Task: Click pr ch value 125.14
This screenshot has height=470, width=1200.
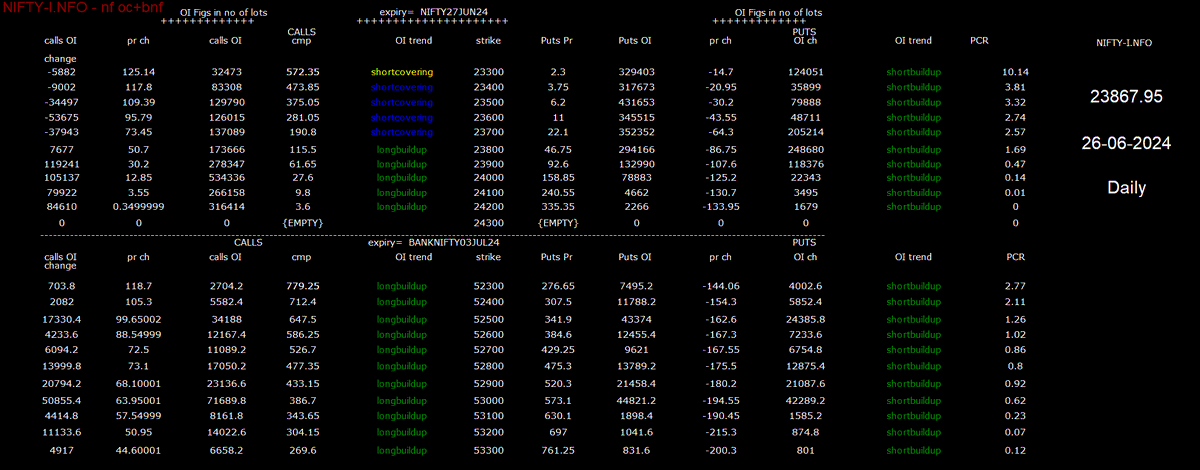Action: 139,72
